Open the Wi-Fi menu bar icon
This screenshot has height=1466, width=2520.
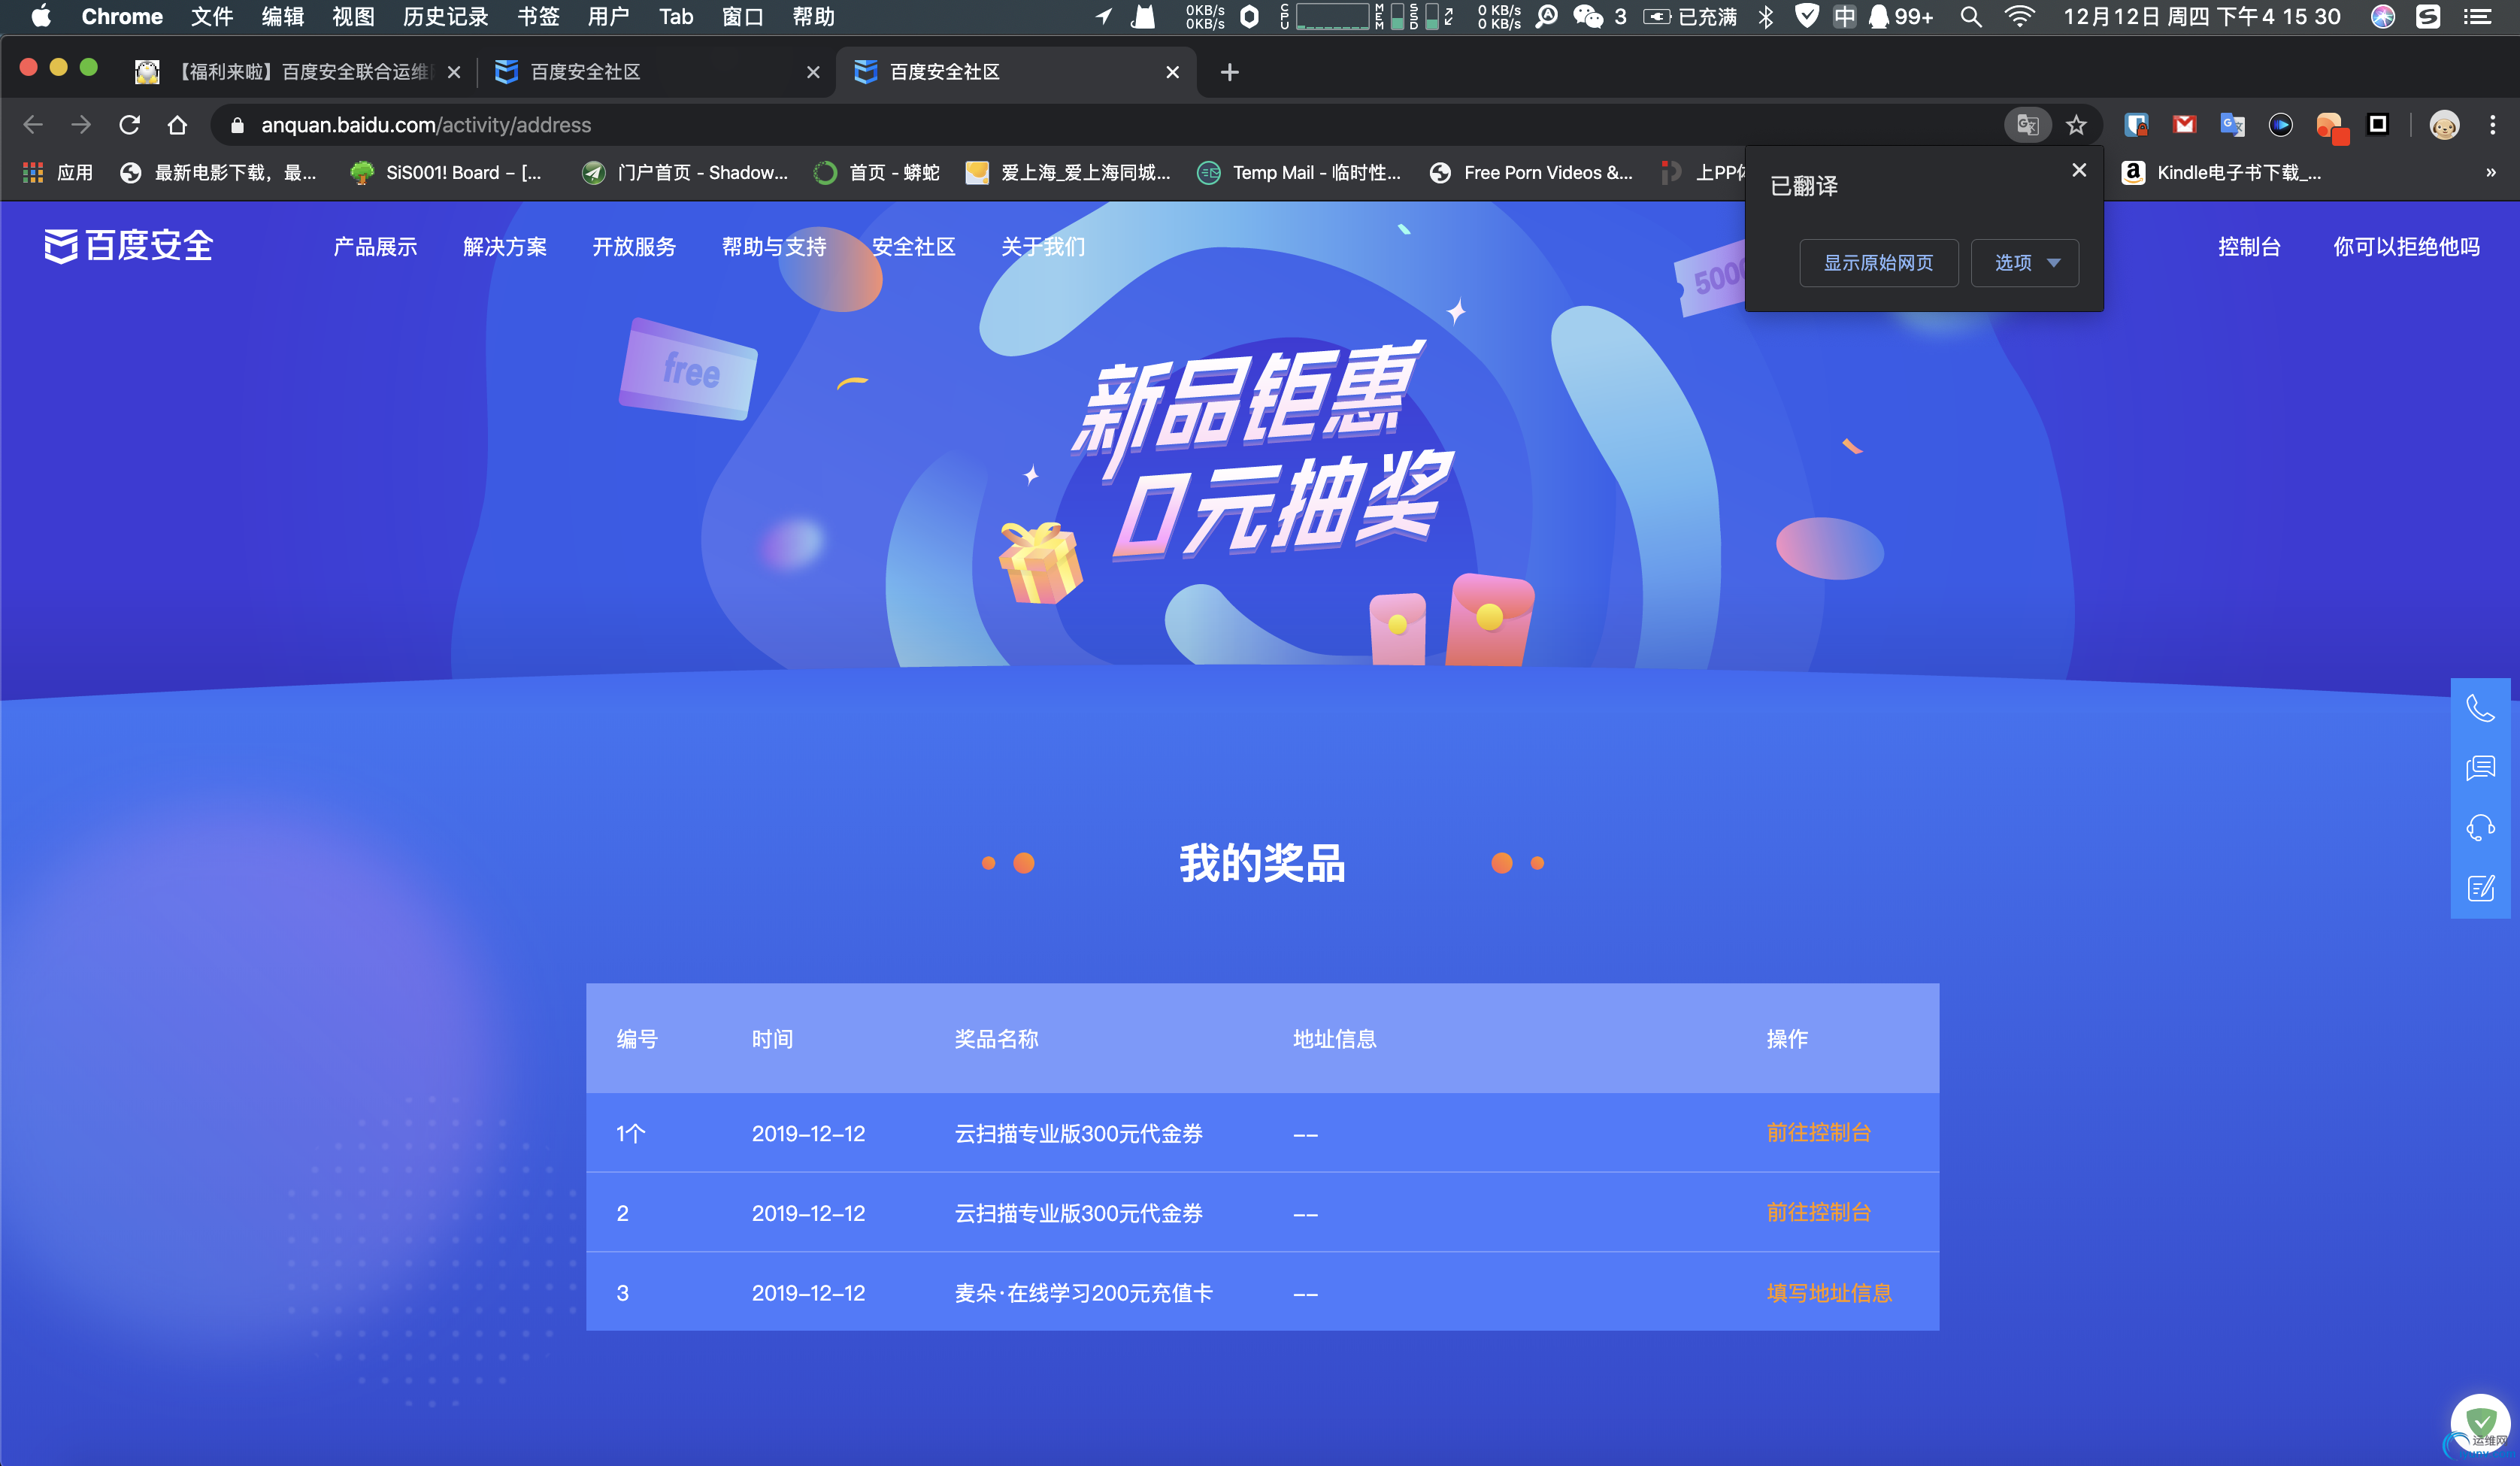2020,17
